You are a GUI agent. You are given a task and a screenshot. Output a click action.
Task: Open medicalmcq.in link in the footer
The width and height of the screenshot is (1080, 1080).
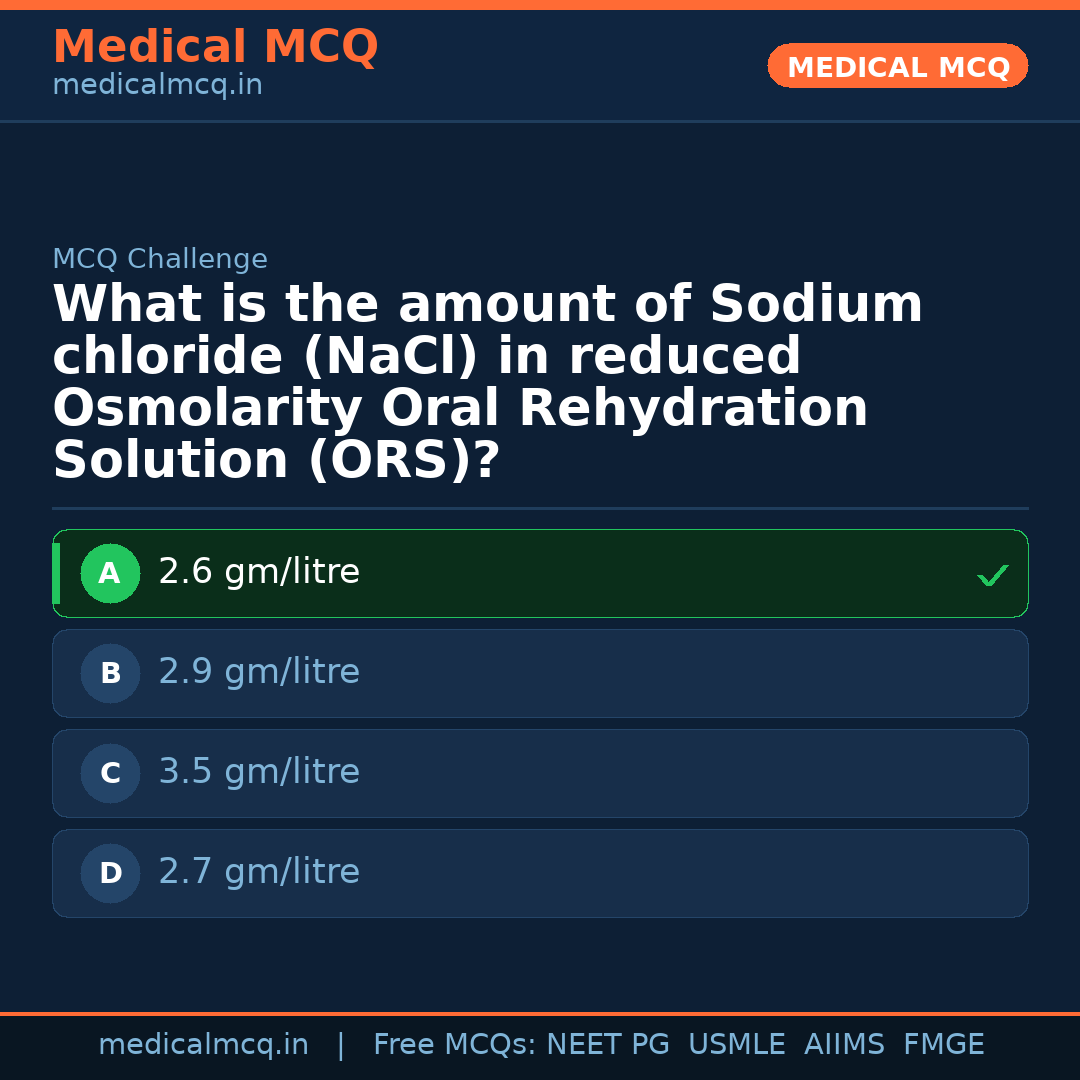203,1045
